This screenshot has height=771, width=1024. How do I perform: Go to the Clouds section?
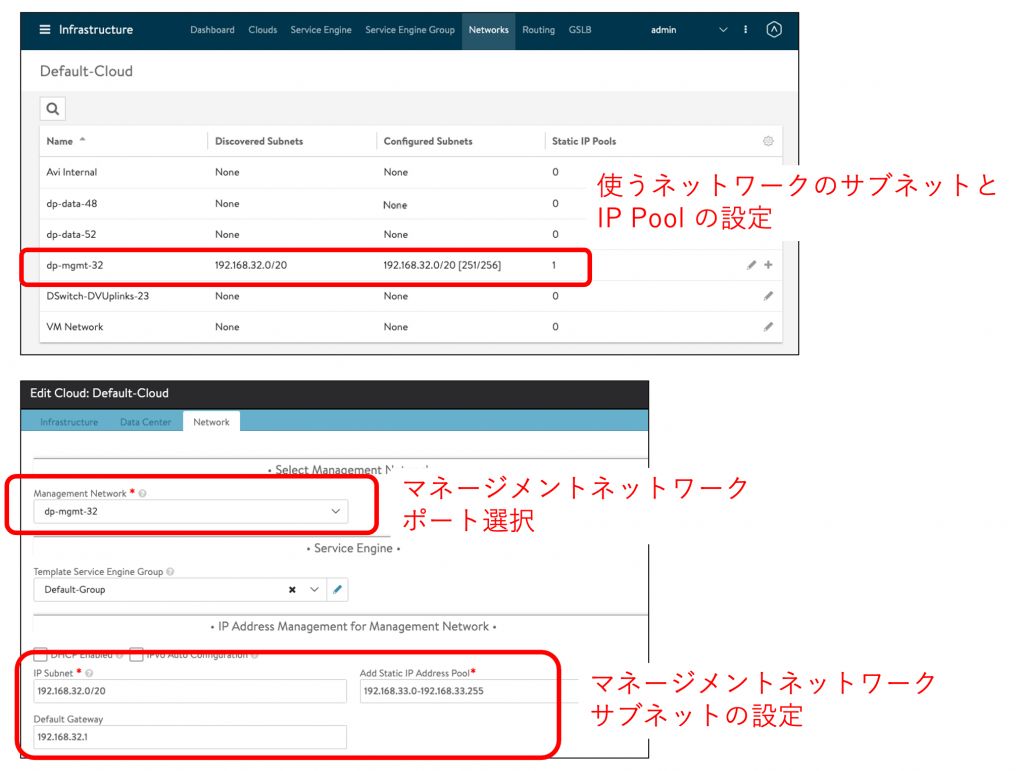pyautogui.click(x=263, y=30)
